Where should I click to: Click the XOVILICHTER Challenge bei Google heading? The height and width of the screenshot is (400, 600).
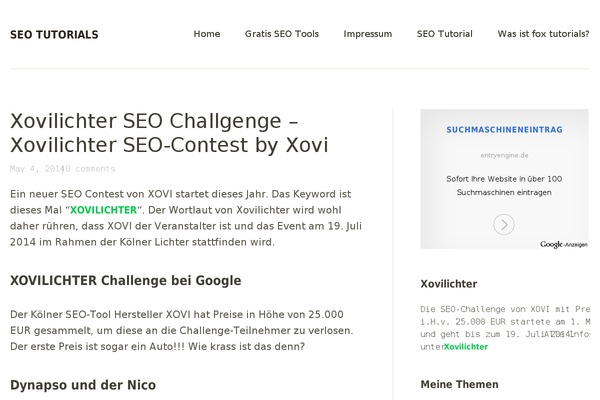(x=126, y=281)
